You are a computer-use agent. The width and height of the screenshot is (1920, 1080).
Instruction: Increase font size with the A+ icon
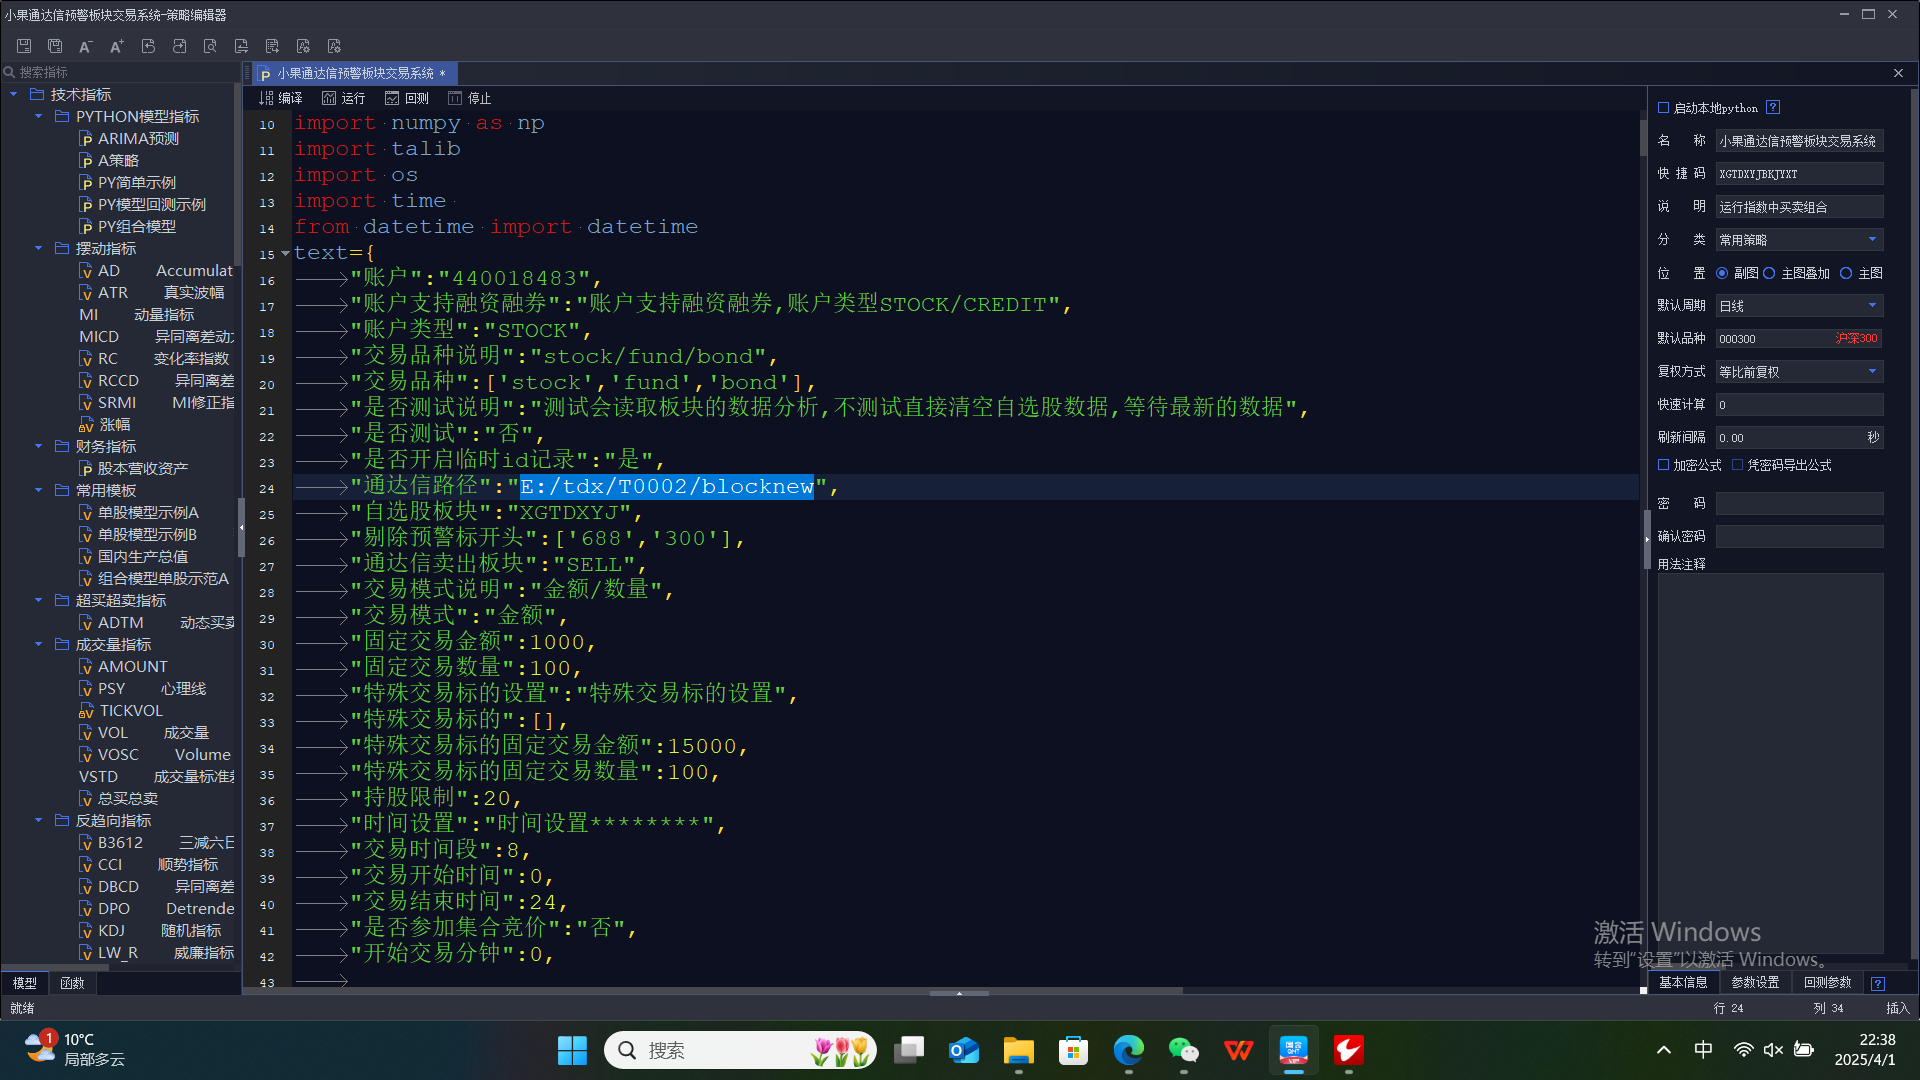tap(116, 46)
